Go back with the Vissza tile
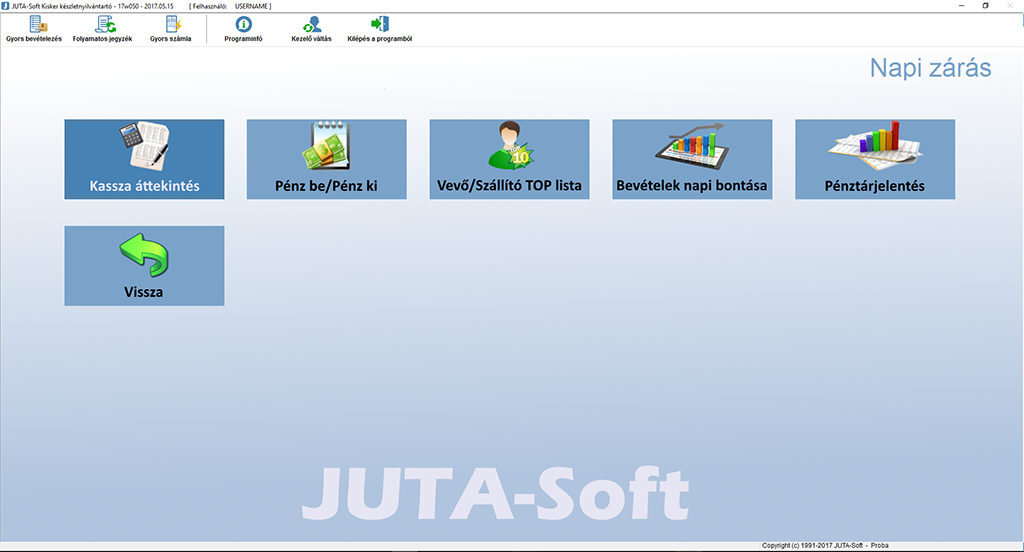Screen dimensions: 1024x552 click(x=144, y=266)
